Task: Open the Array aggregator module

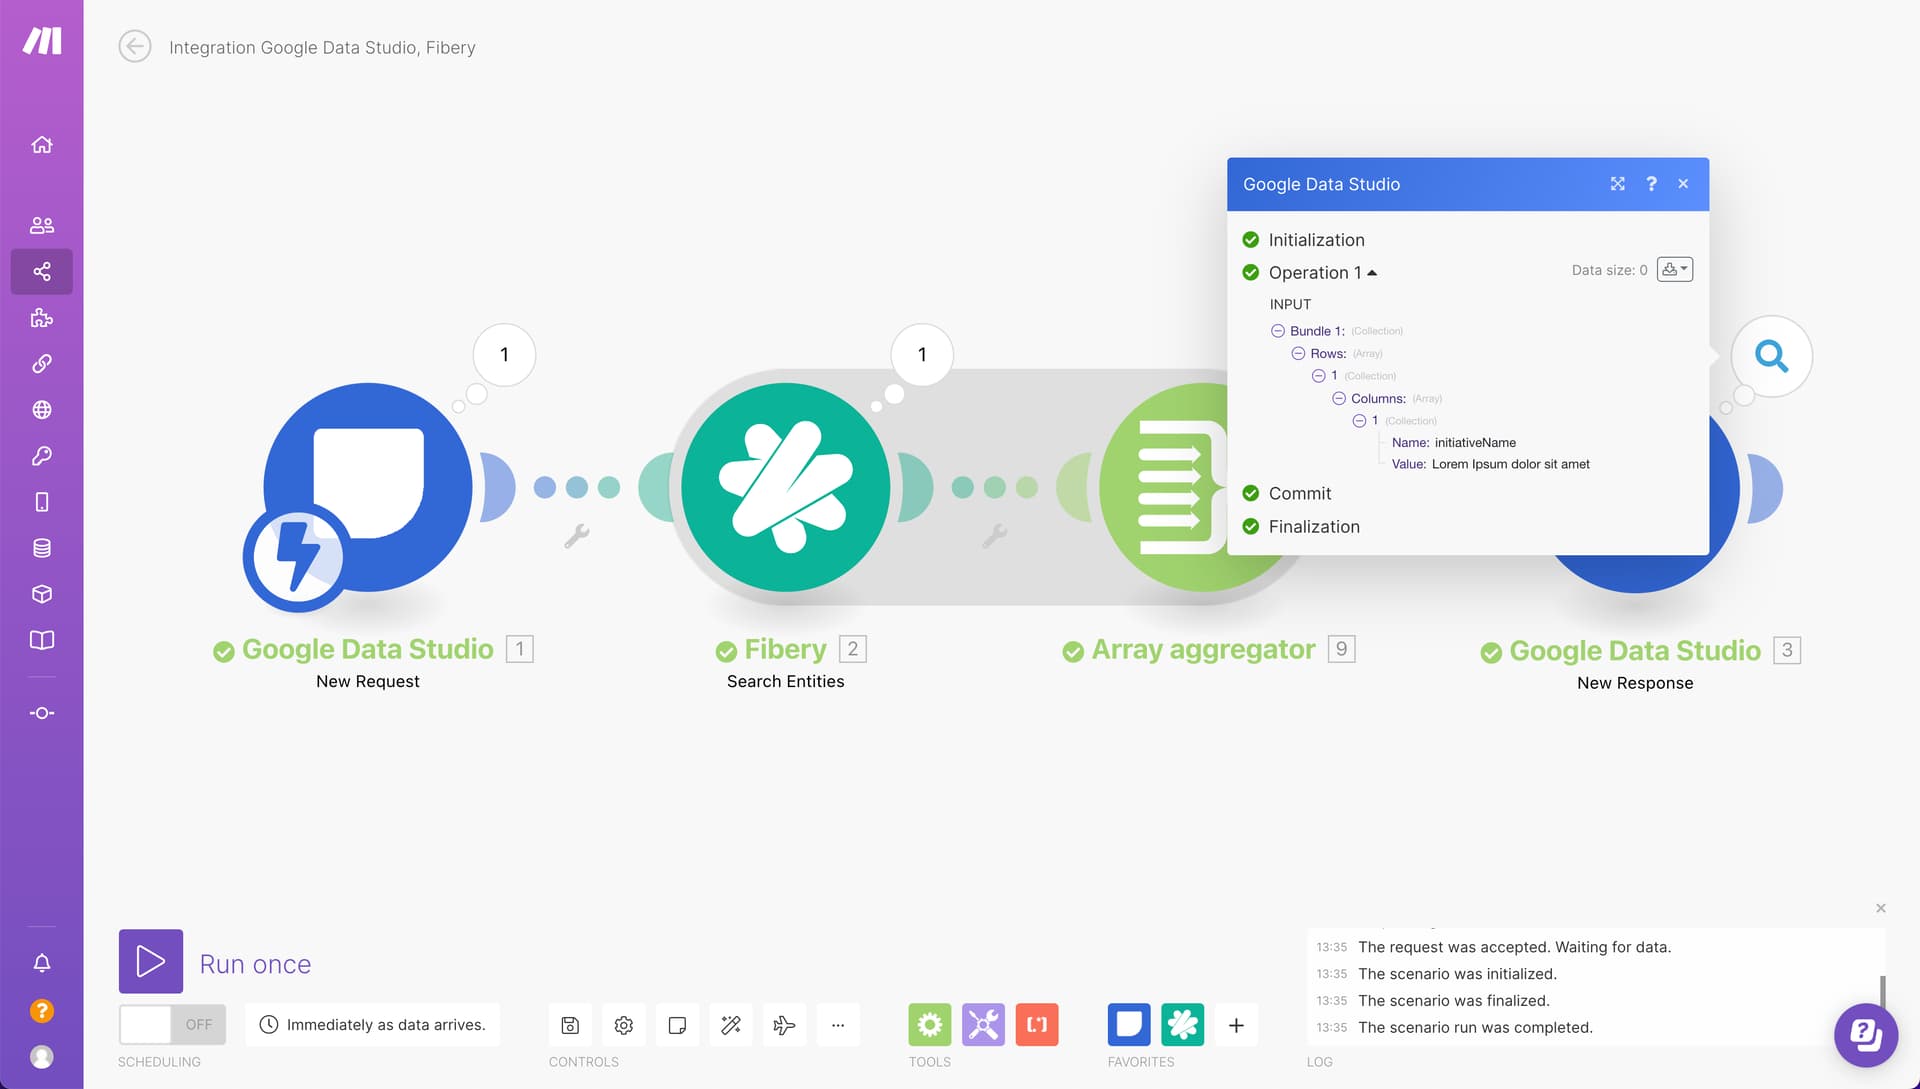Action: click(x=1165, y=488)
